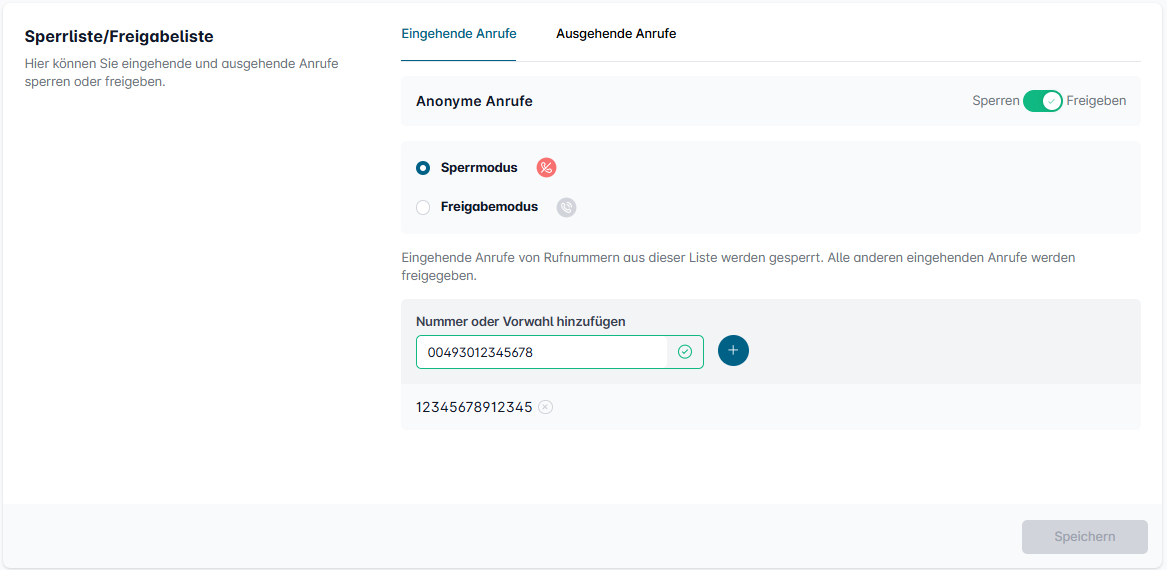The height and width of the screenshot is (570, 1167).
Task: Click the grey phone icon beside Freigabemodus
Action: point(566,208)
